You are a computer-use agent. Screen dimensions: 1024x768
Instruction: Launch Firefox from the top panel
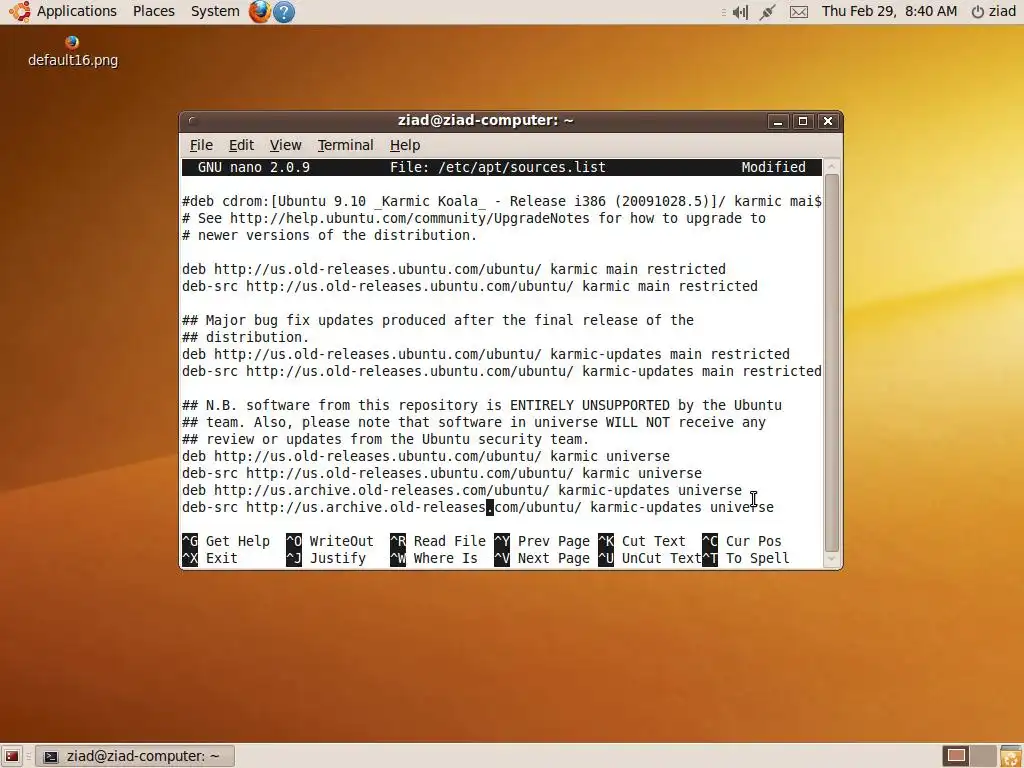[259, 11]
